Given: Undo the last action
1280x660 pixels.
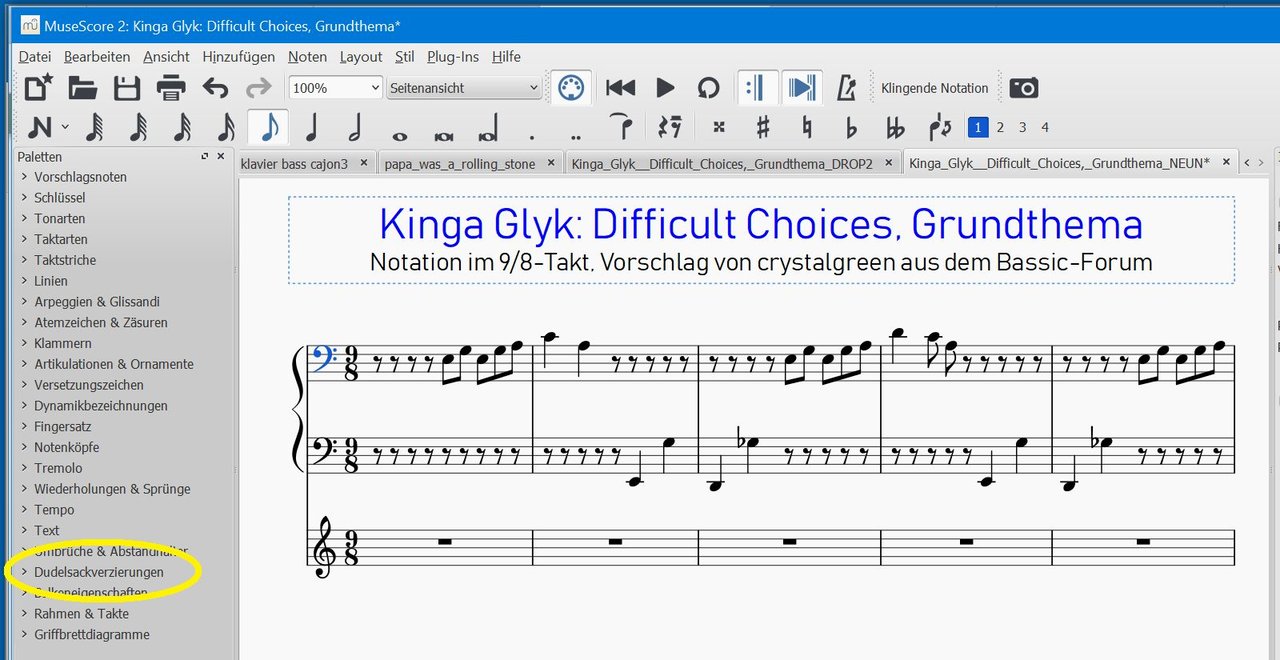Looking at the screenshot, I should point(215,88).
